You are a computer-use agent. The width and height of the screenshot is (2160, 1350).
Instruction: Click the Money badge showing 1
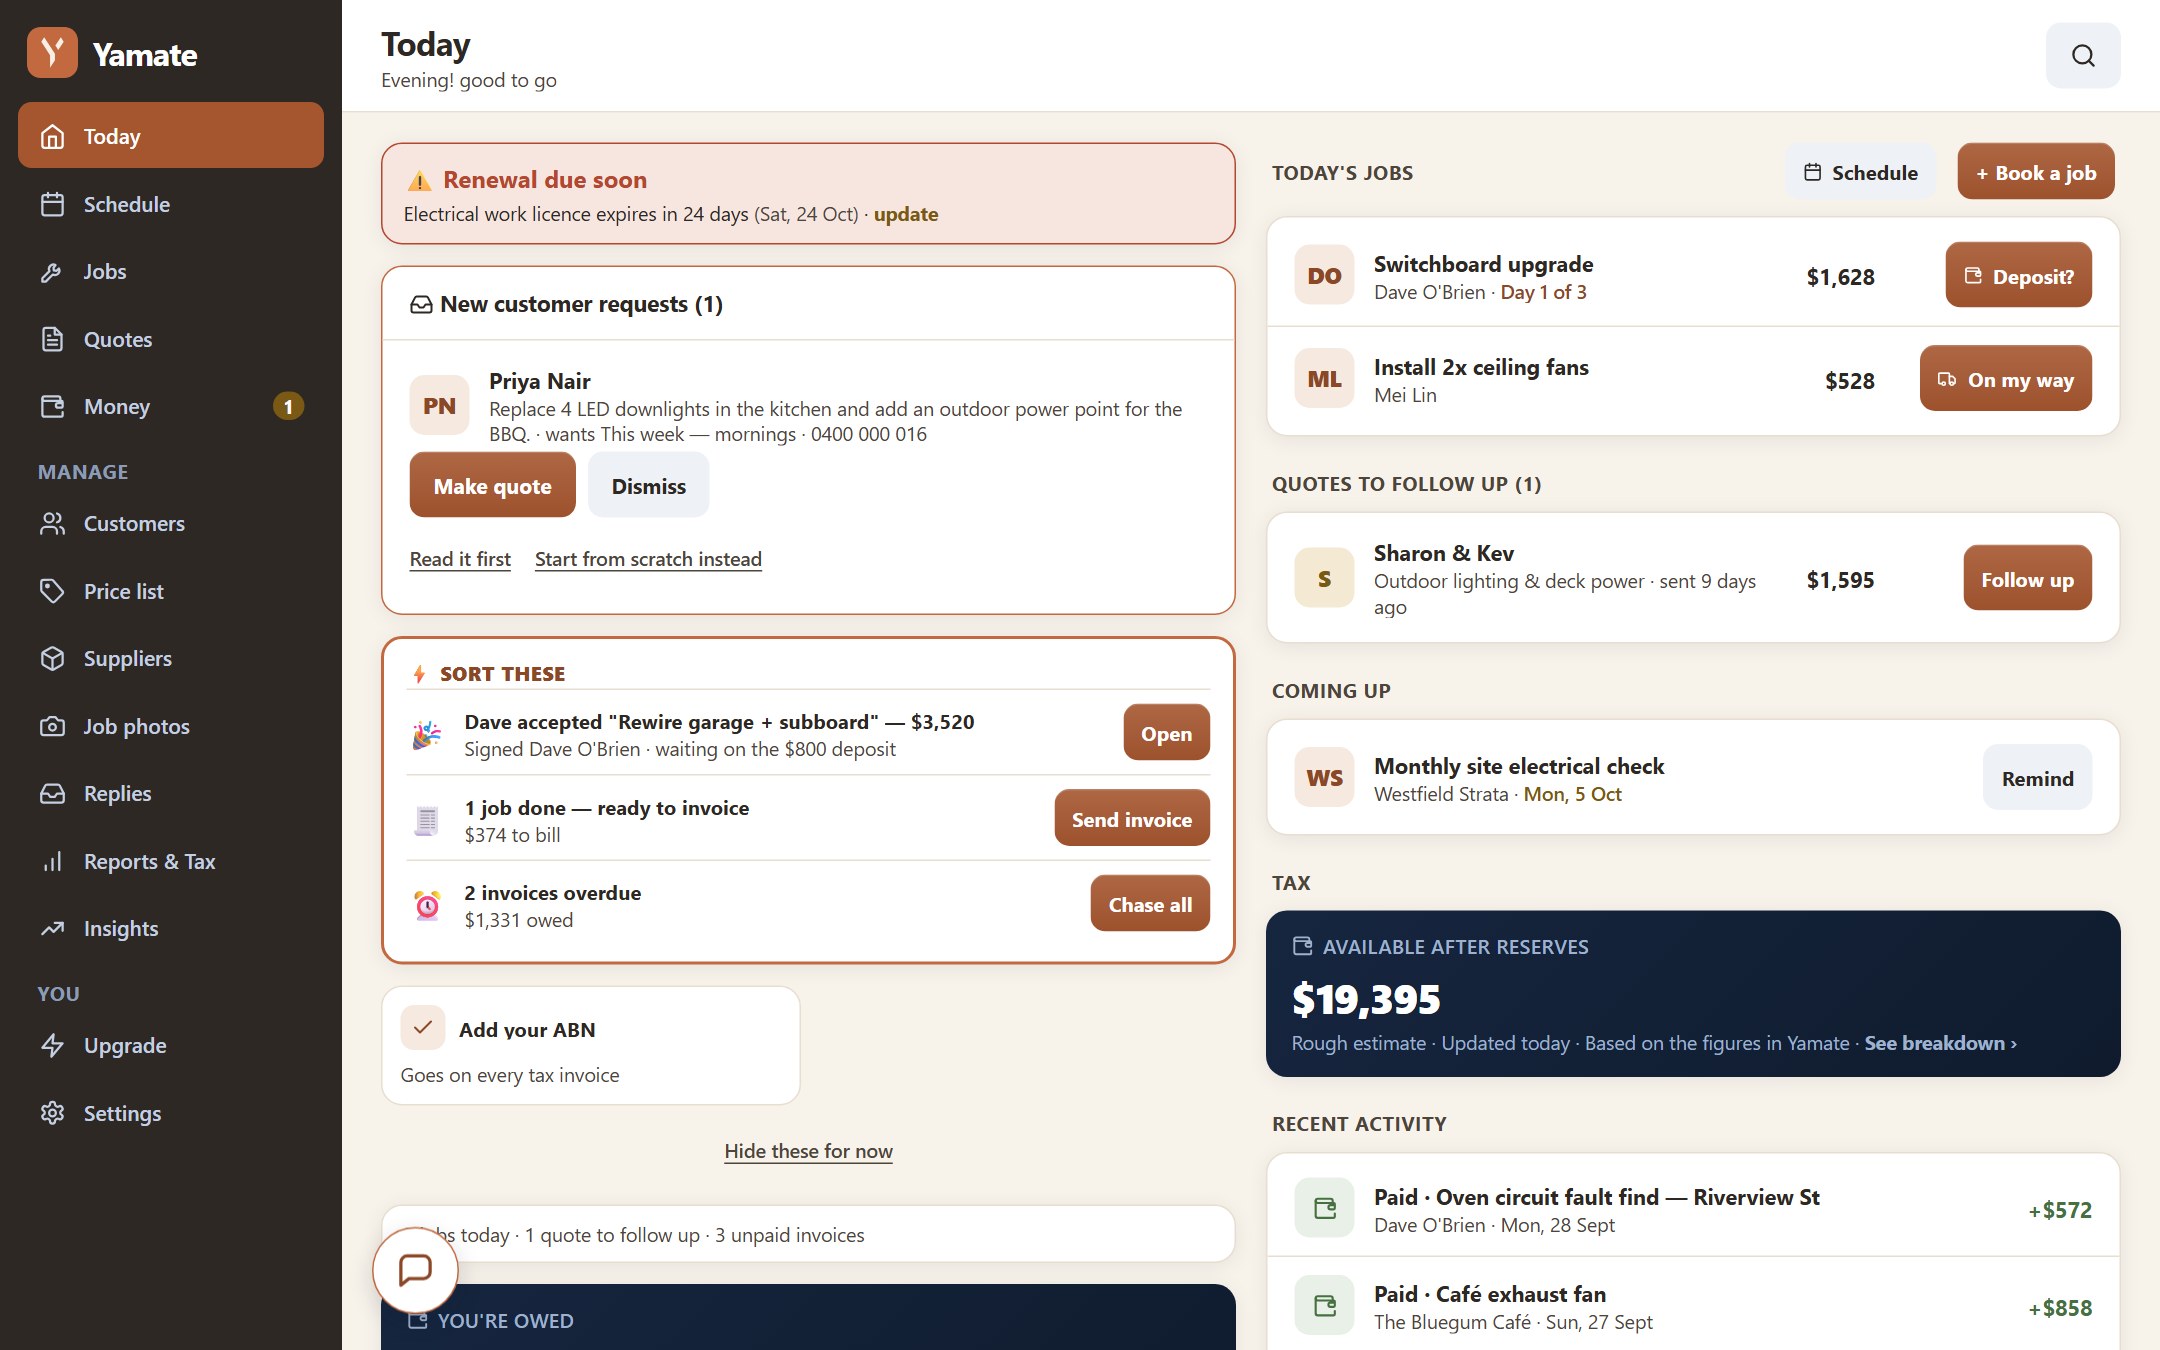tap(288, 406)
